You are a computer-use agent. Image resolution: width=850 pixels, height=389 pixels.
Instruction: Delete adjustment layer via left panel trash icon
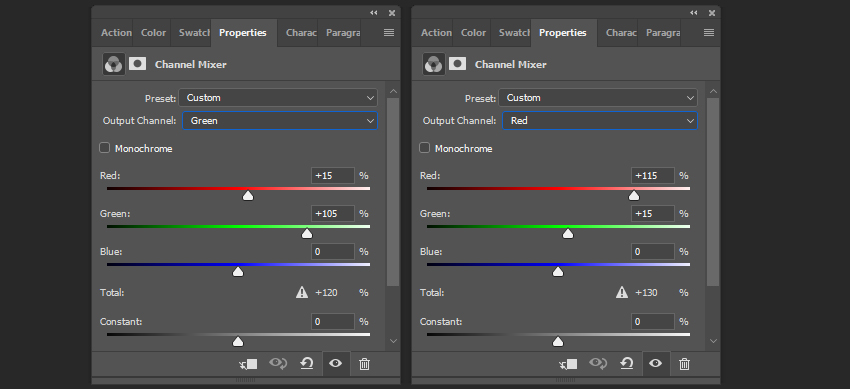click(364, 364)
